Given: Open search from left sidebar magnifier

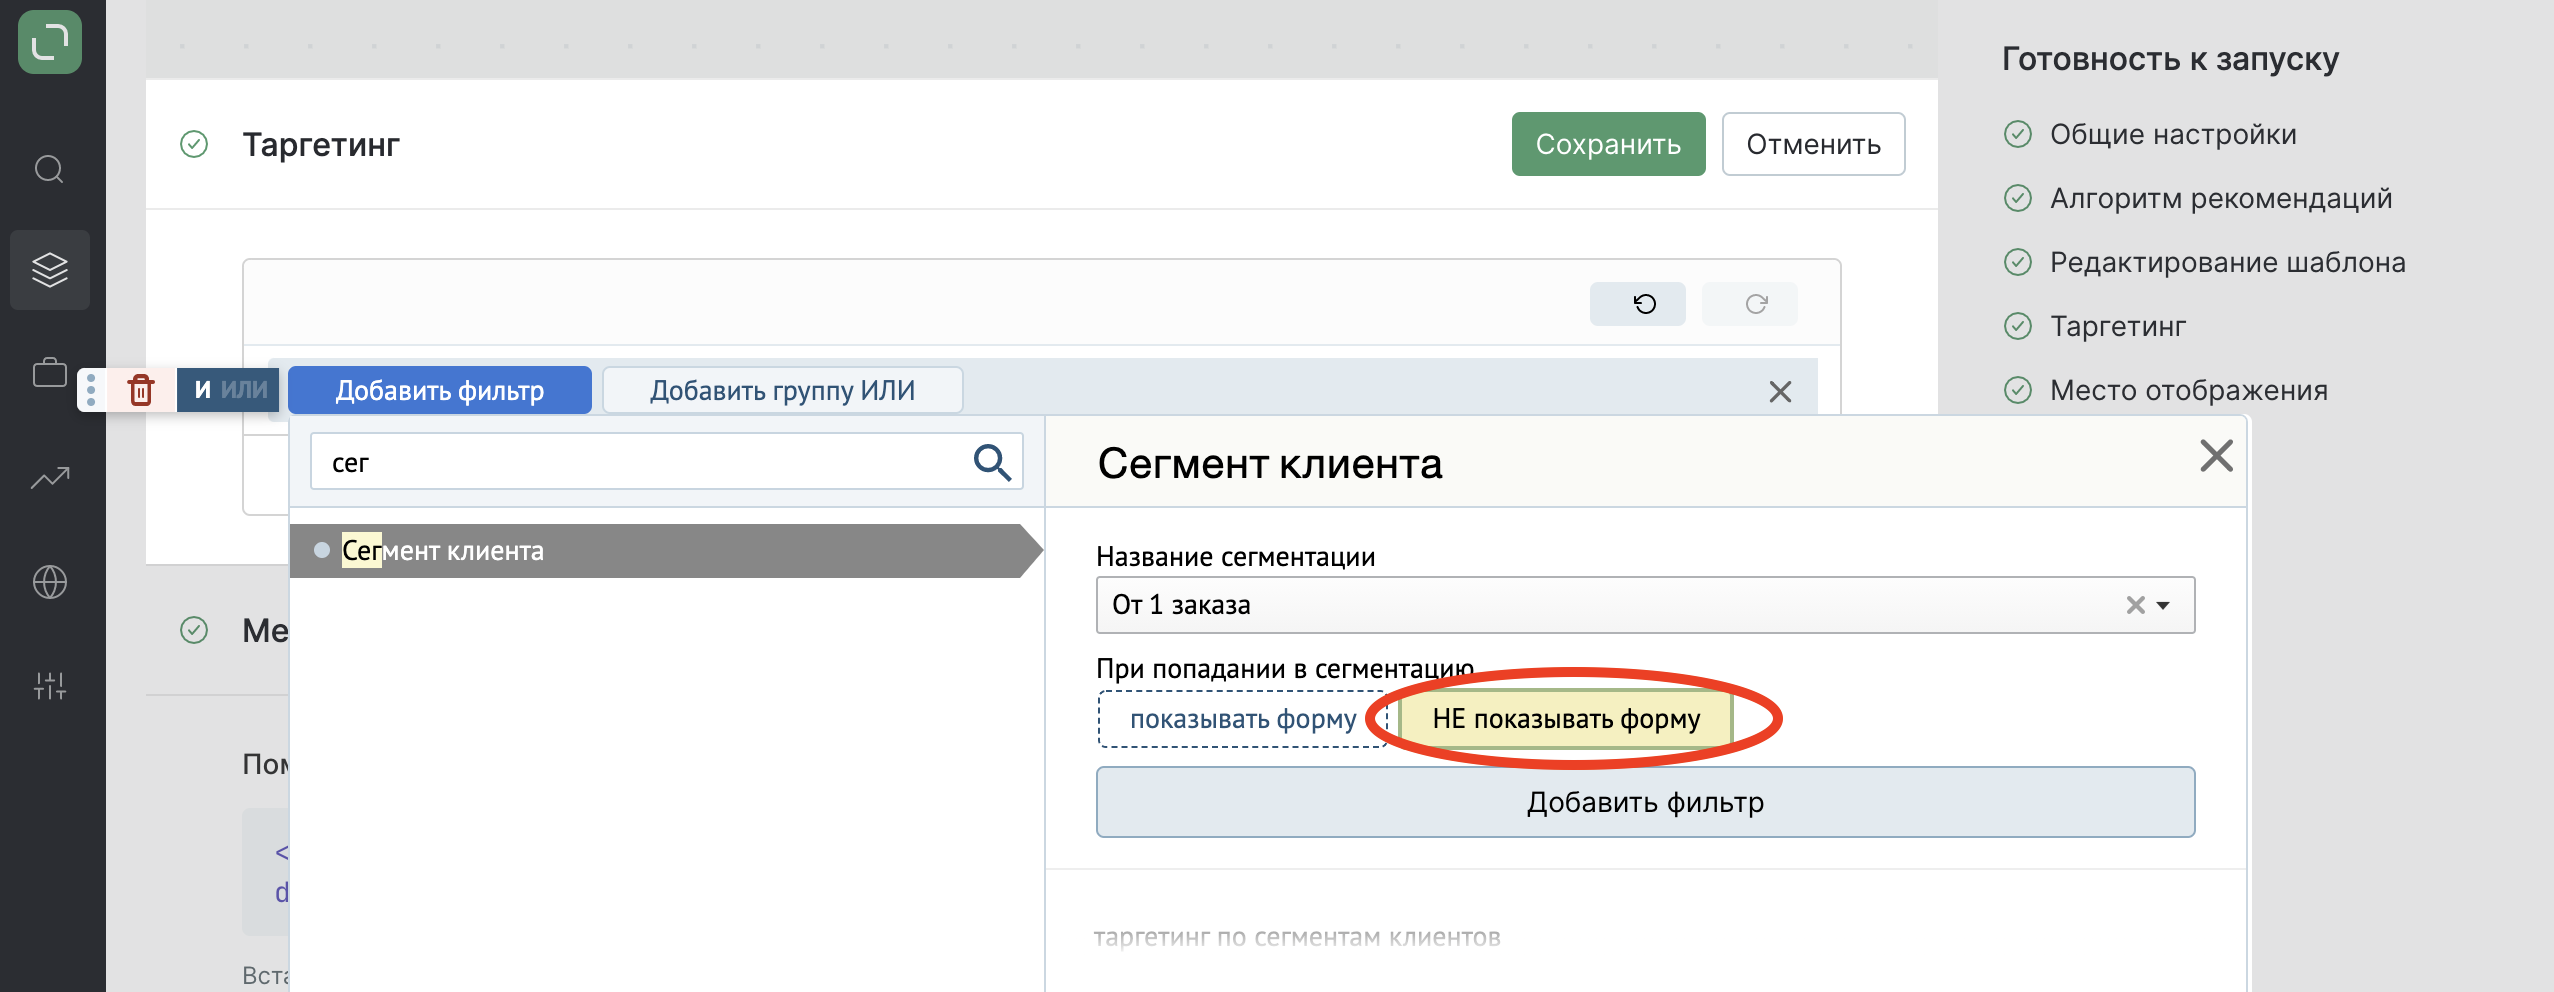Looking at the screenshot, I should [49, 168].
